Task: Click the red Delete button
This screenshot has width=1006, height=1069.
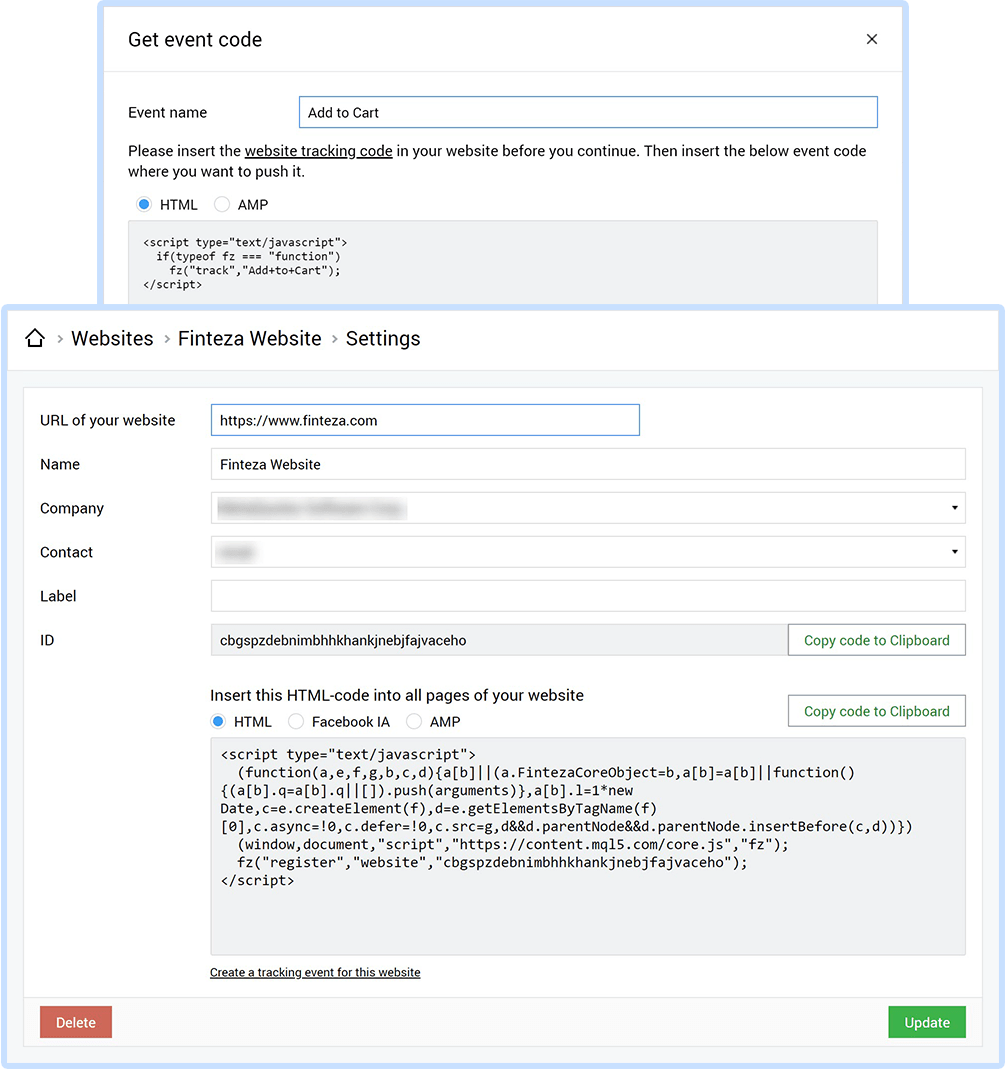Action: pos(76,1022)
